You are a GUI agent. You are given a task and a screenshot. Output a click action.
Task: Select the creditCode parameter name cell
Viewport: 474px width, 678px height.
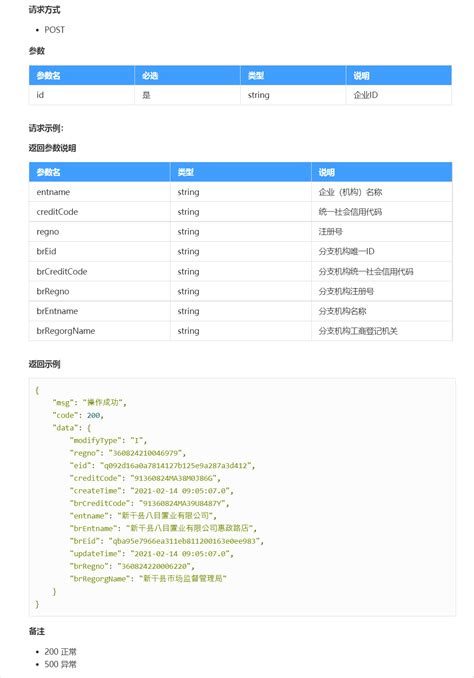coord(99,212)
